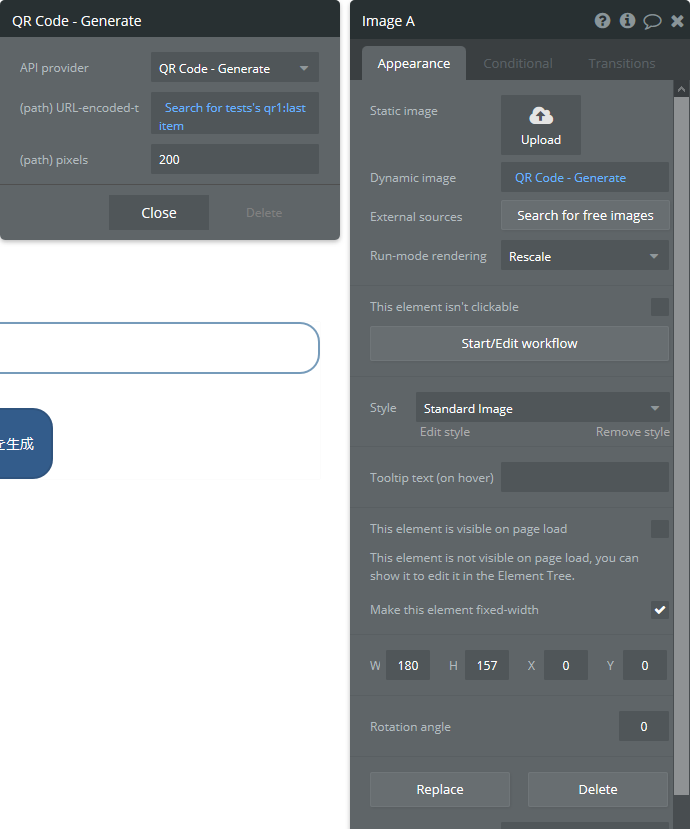The height and width of the screenshot is (829, 690).
Task: Click the scrollbar up arrow
Action: [682, 89]
